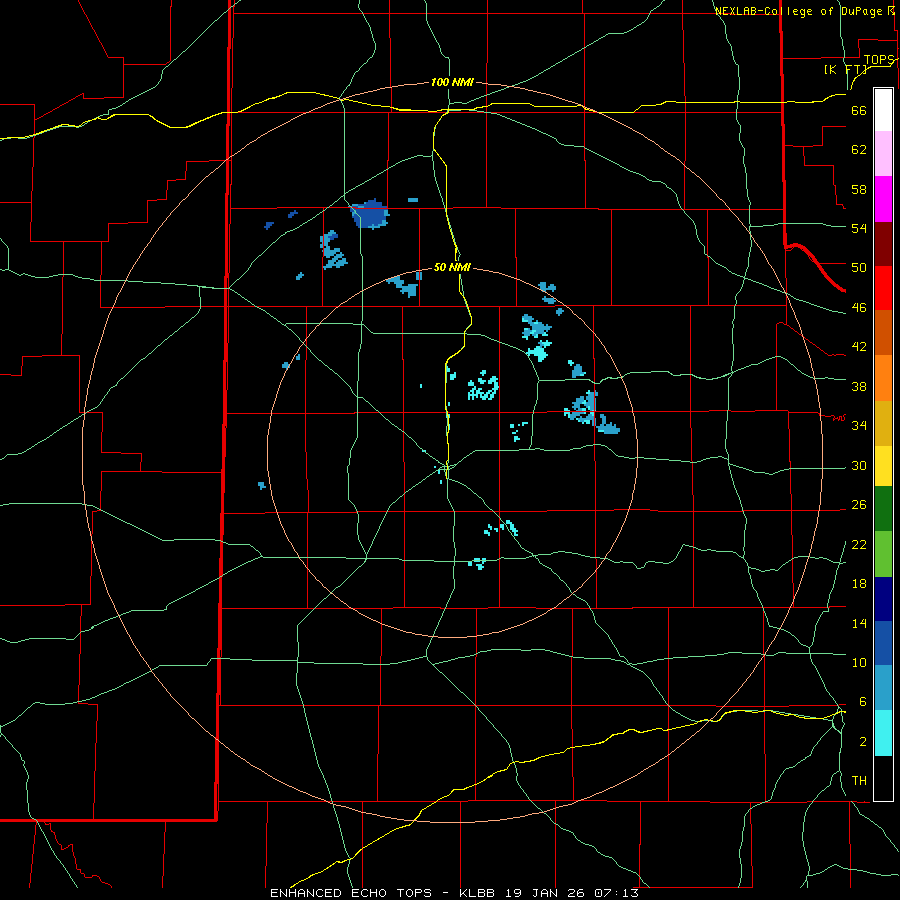
Task: Click the 19 JAN 26 07:13 timestamp
Action: [572, 893]
